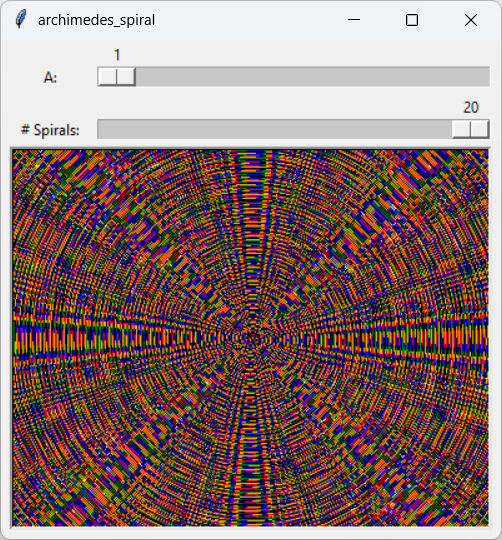Close the archimedes_spiral window
Viewport: 502px width, 540px height.
coord(471,20)
